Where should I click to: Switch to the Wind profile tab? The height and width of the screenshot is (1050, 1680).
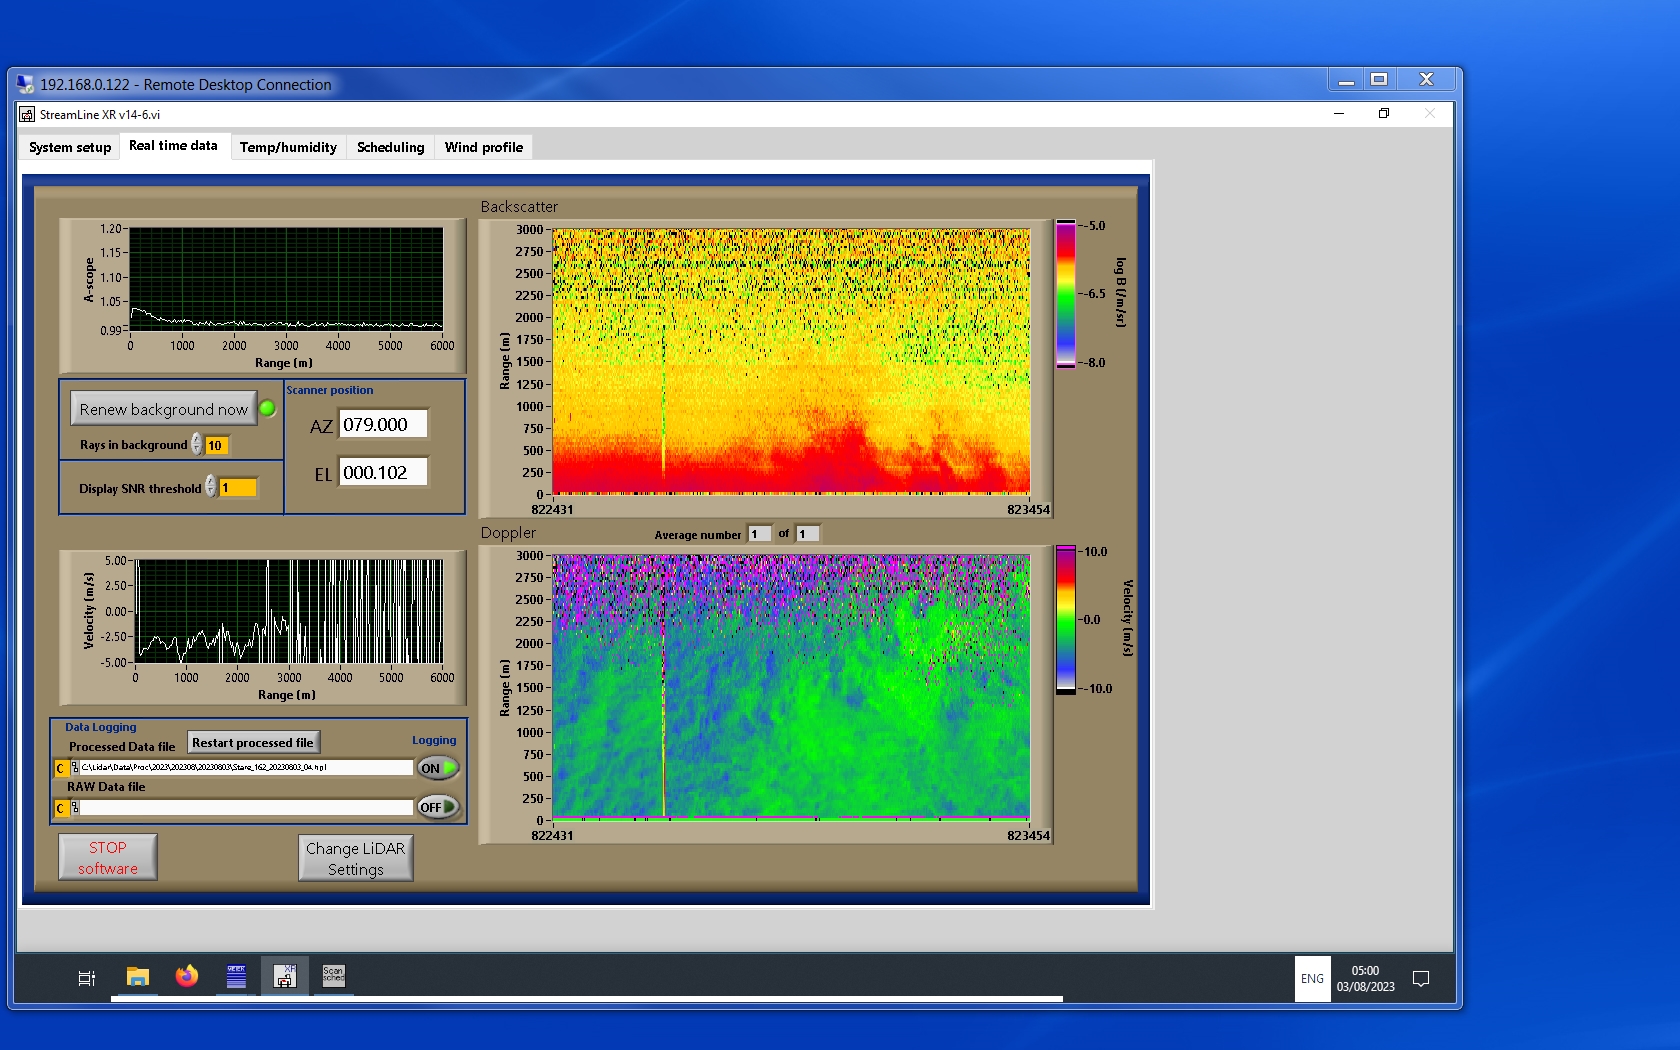pos(483,147)
